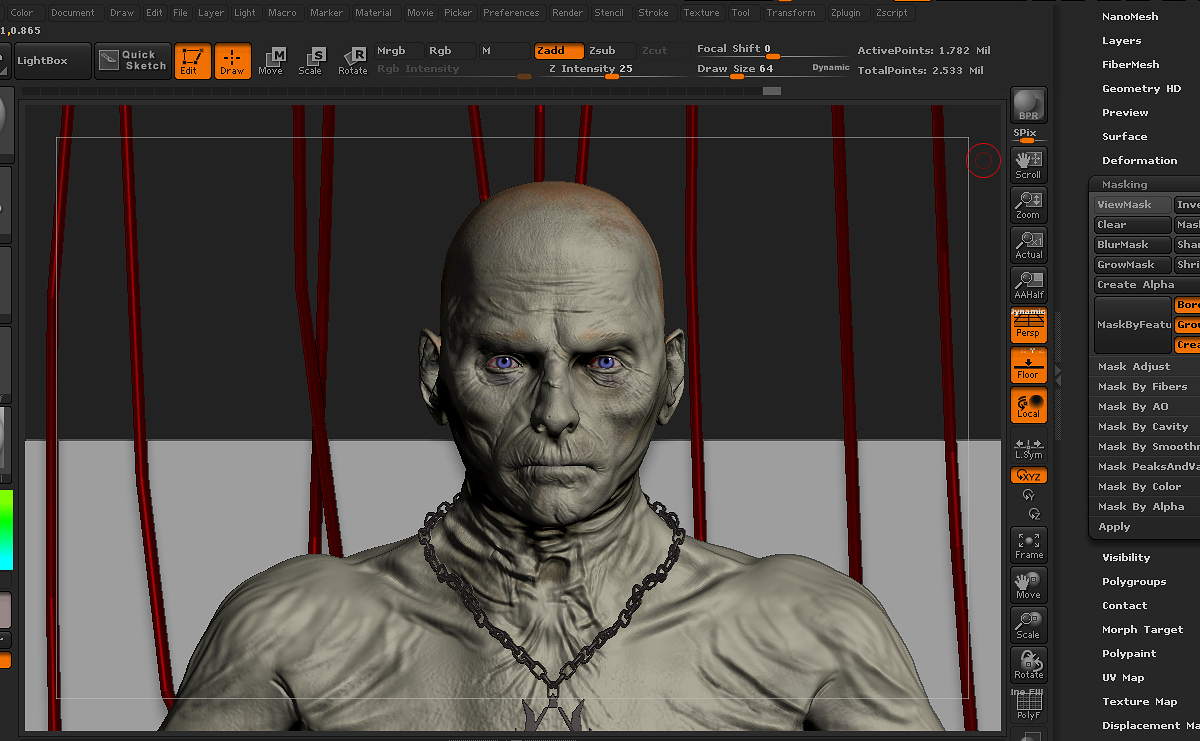
Task: Click the color gradient picker on left
Action: (x=5, y=528)
